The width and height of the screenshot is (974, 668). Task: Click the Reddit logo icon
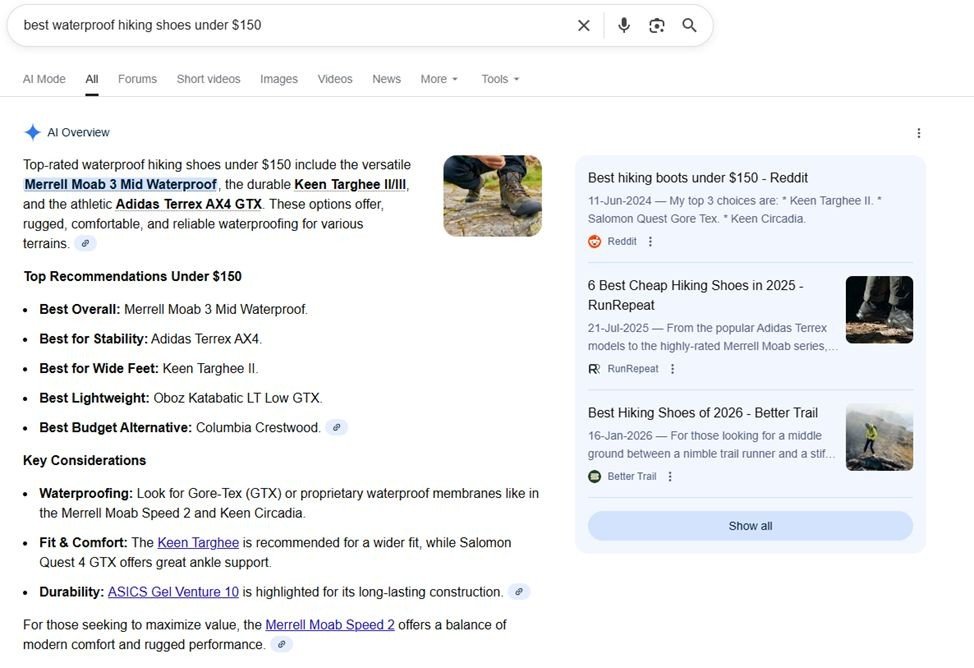click(x=594, y=241)
